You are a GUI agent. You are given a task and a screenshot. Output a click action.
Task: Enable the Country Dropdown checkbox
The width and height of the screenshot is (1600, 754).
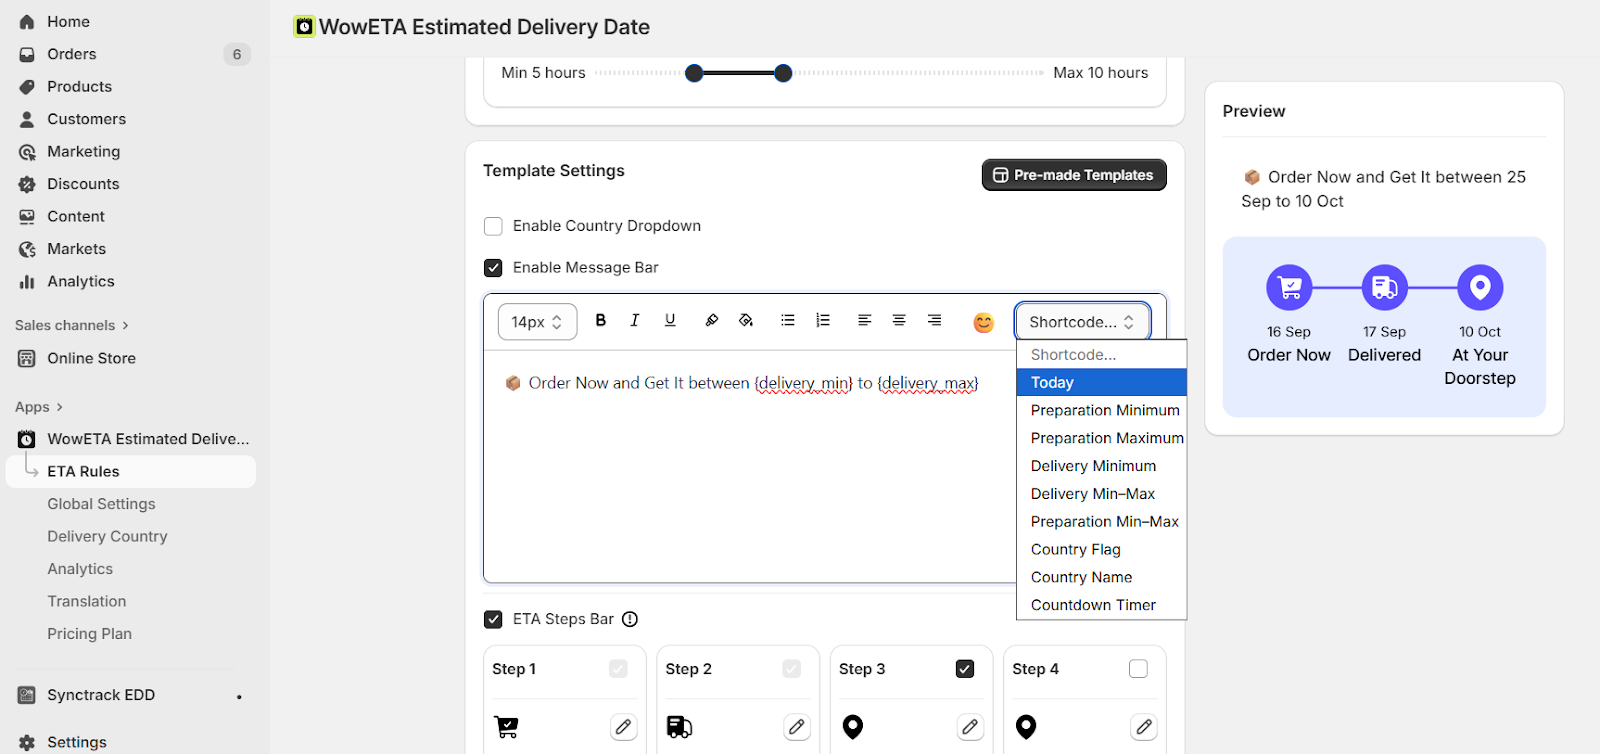(493, 226)
